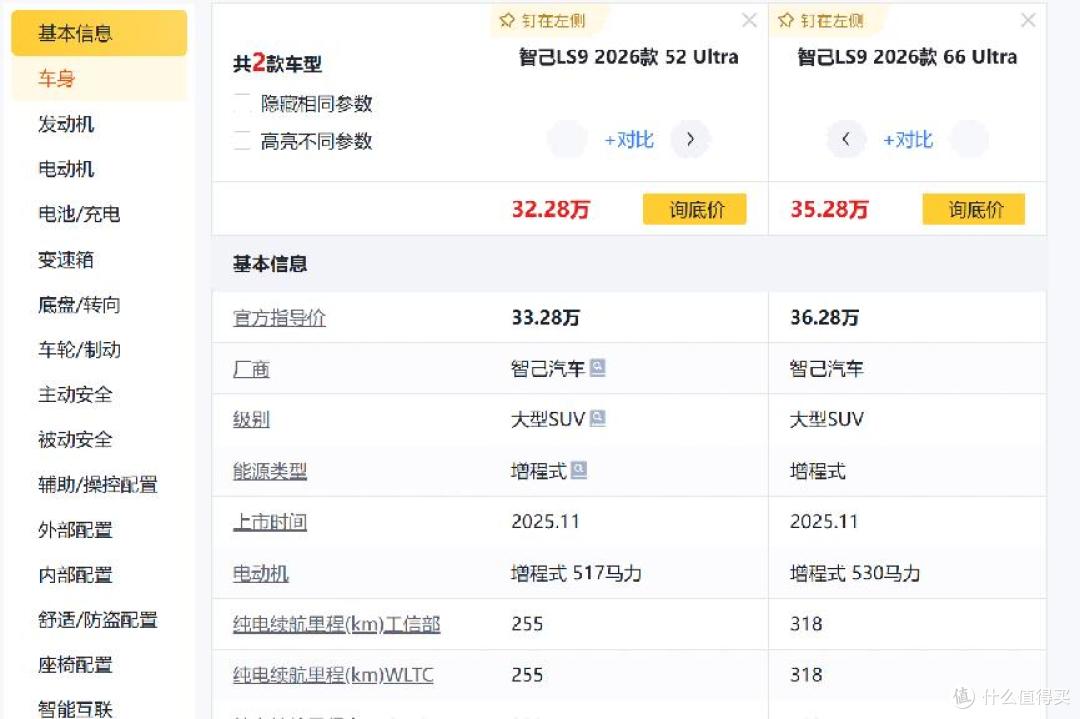Click 2025.11 launch date in 52 Ultra column

[546, 521]
